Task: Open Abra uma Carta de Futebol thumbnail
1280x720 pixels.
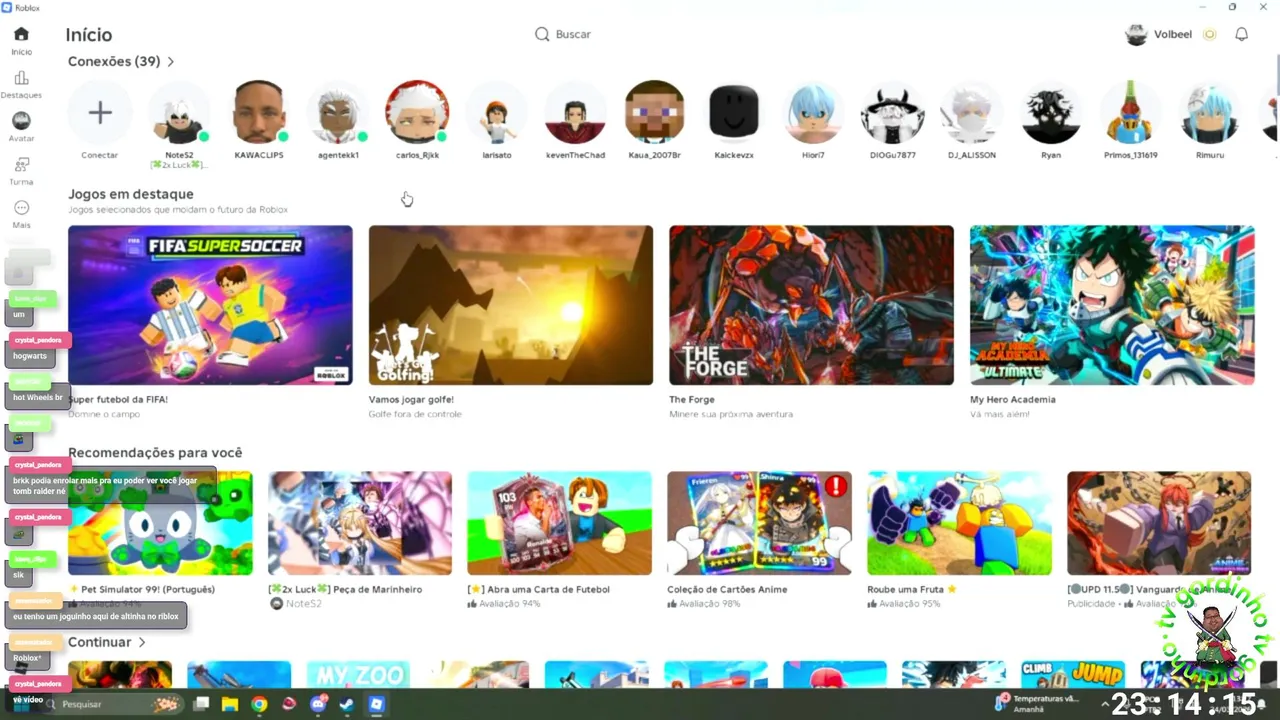Action: 559,523
